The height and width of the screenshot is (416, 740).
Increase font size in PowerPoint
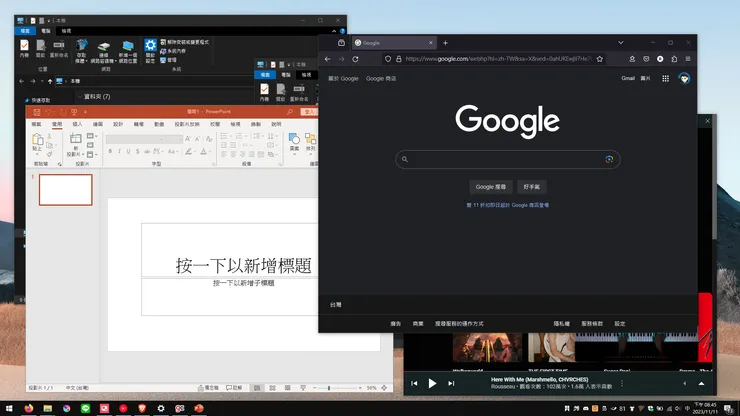coord(188,139)
